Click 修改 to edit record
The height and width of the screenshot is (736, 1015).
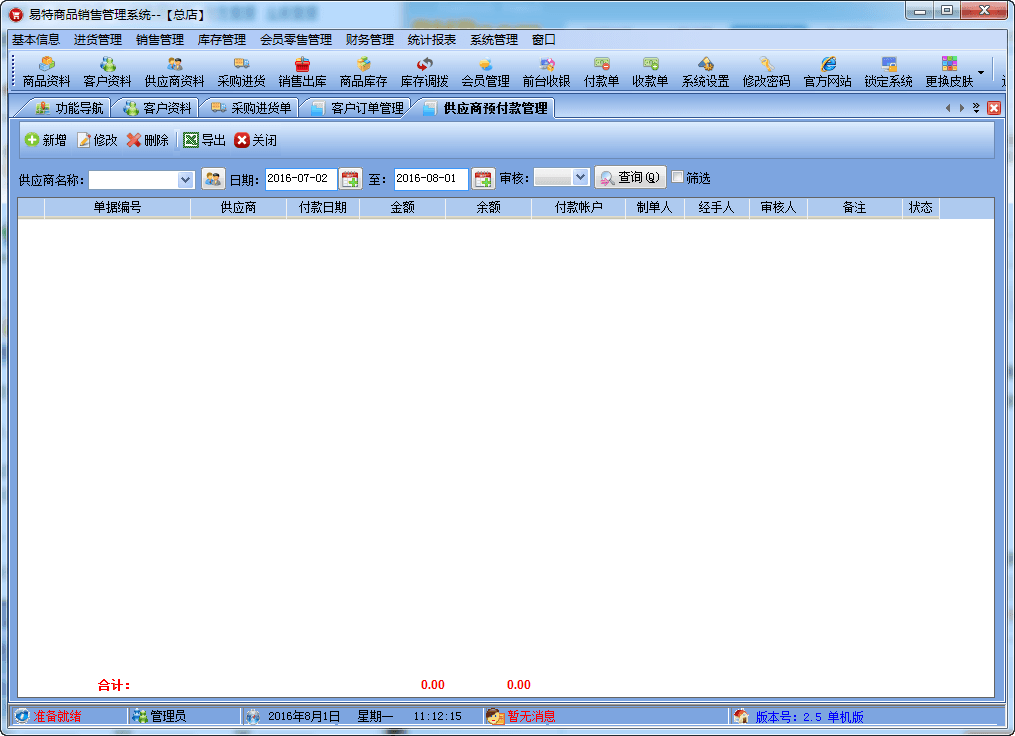pos(97,140)
